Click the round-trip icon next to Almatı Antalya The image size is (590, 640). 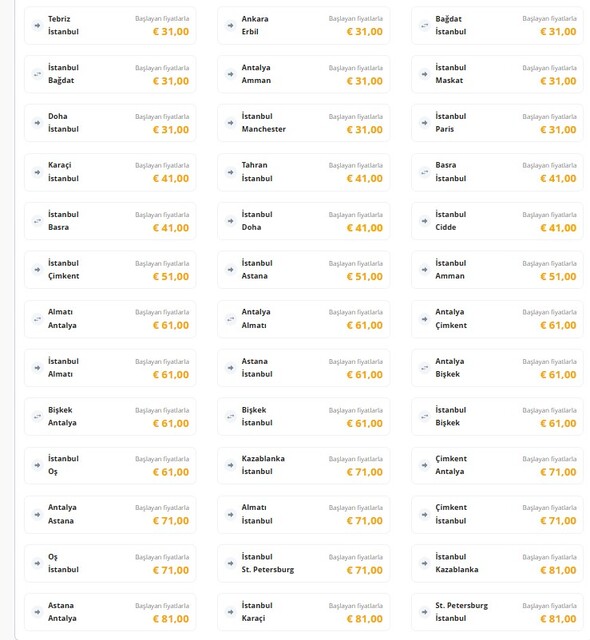(37, 318)
